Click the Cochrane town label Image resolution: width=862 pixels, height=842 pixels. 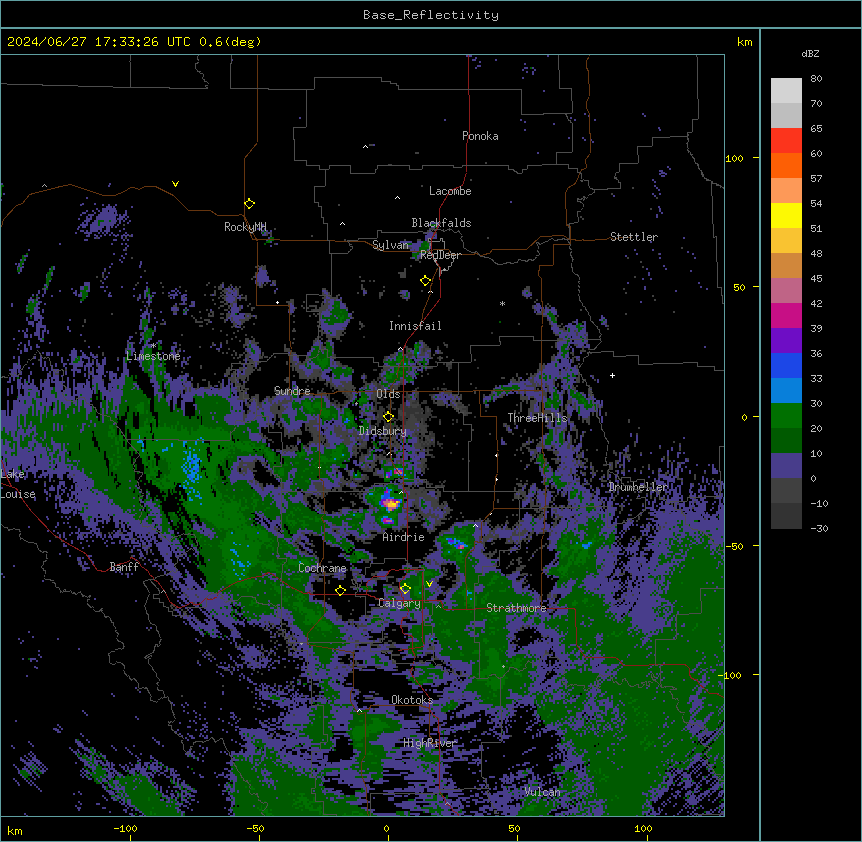point(322,568)
